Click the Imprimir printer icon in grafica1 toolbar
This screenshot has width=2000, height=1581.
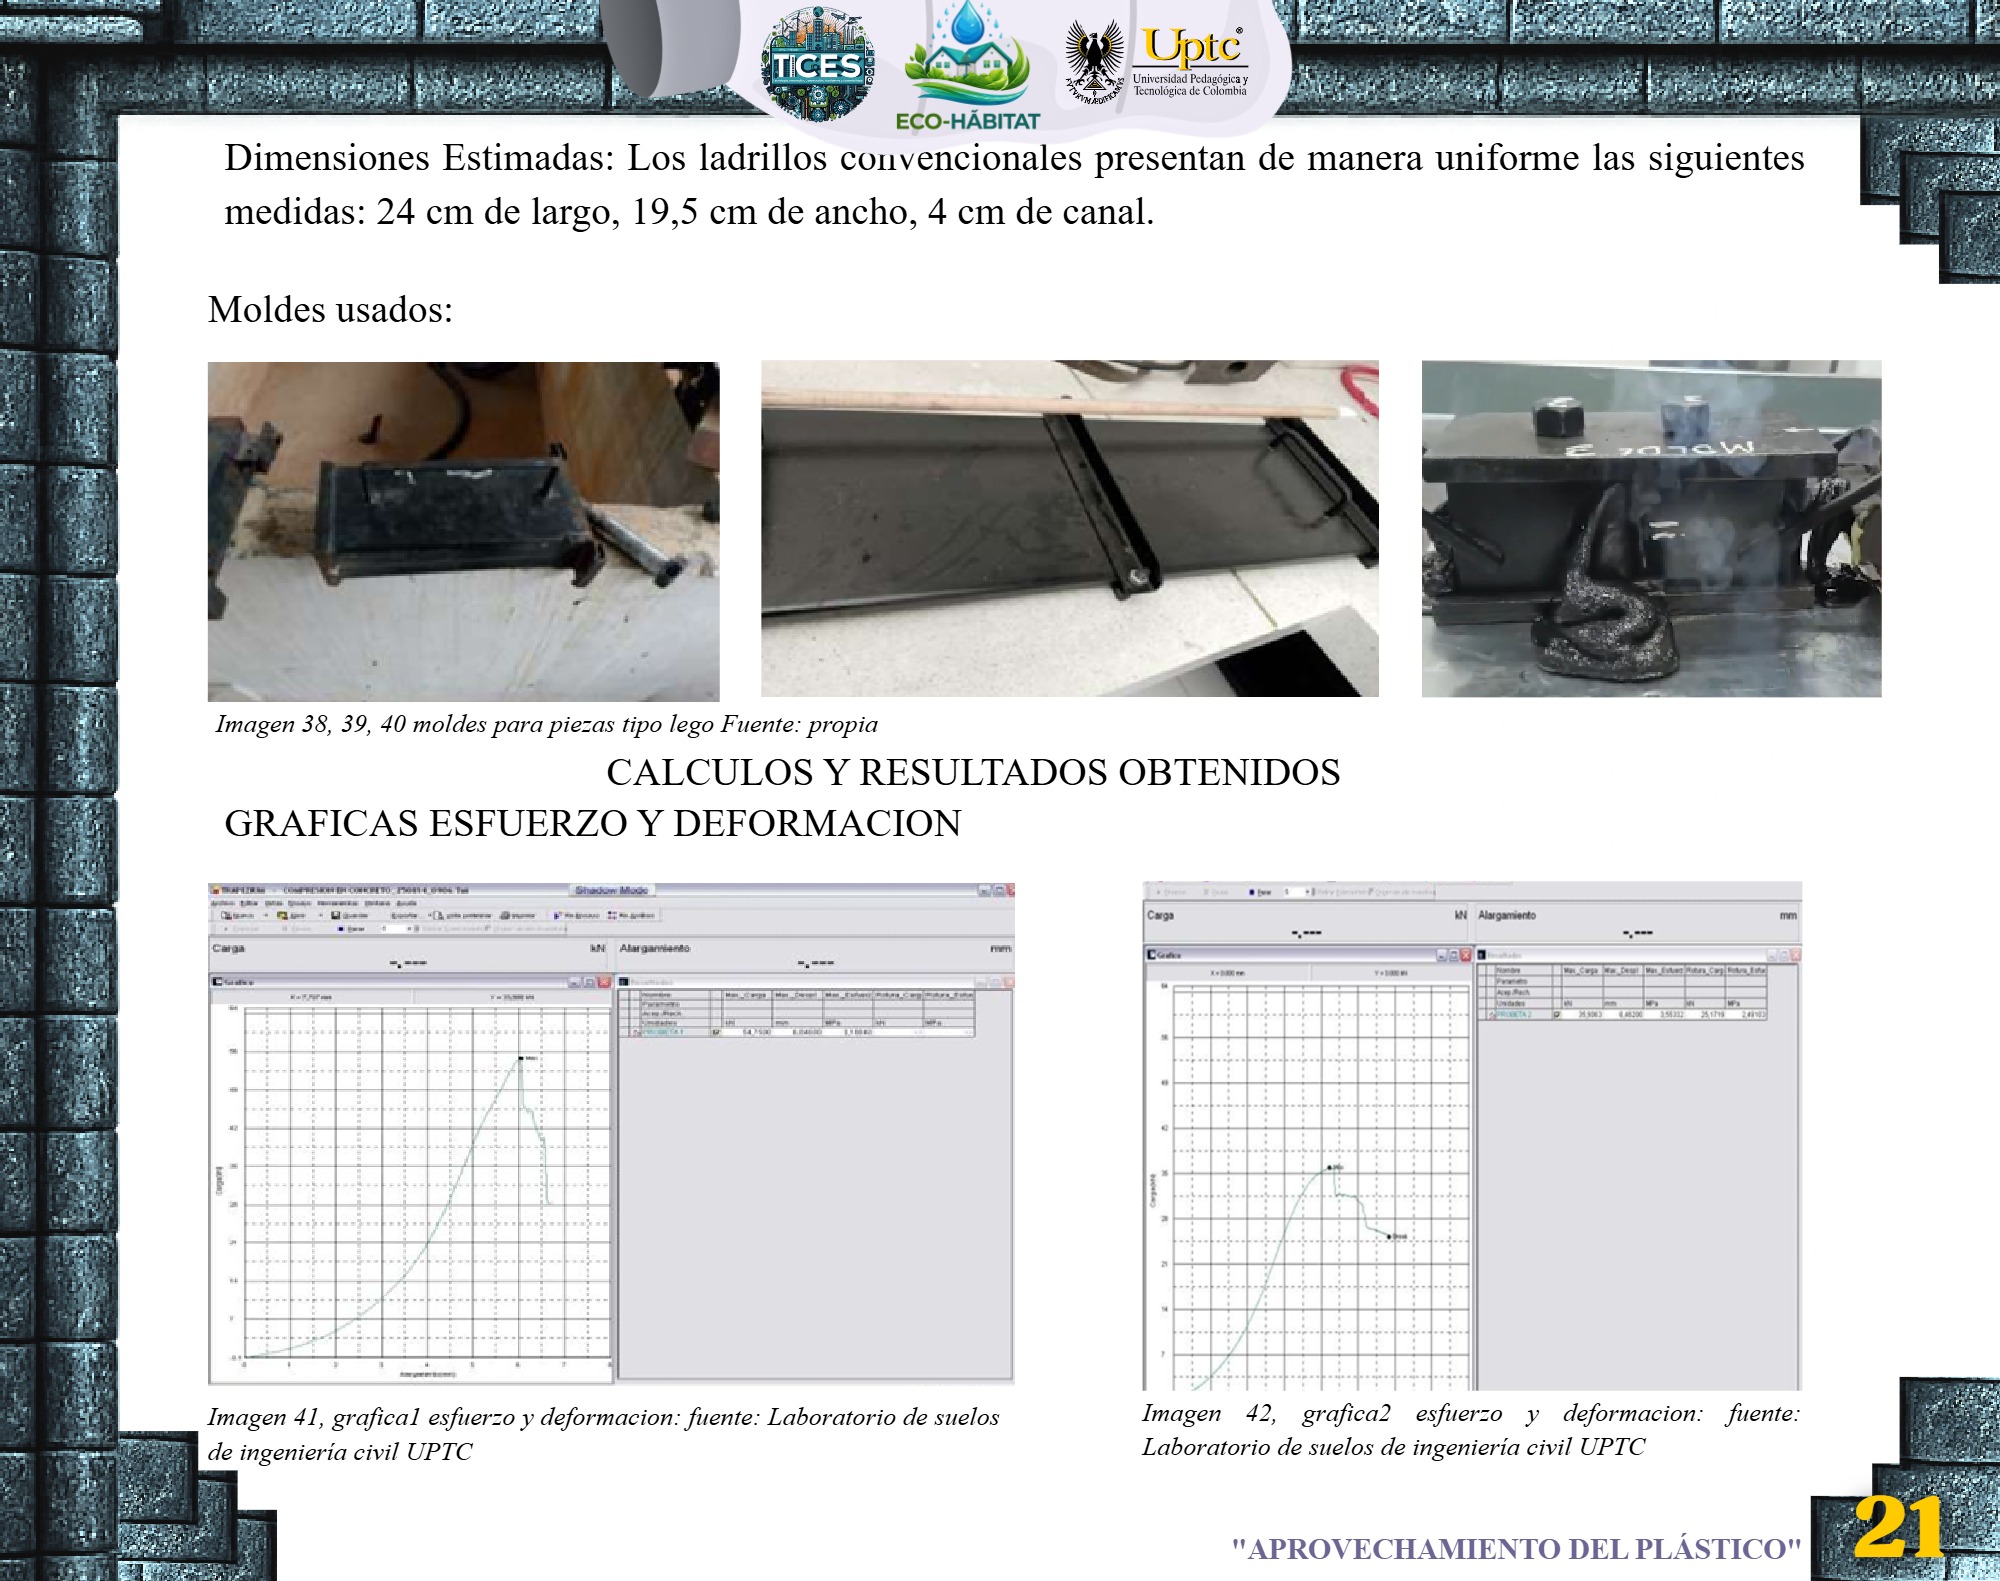pyautogui.click(x=505, y=915)
